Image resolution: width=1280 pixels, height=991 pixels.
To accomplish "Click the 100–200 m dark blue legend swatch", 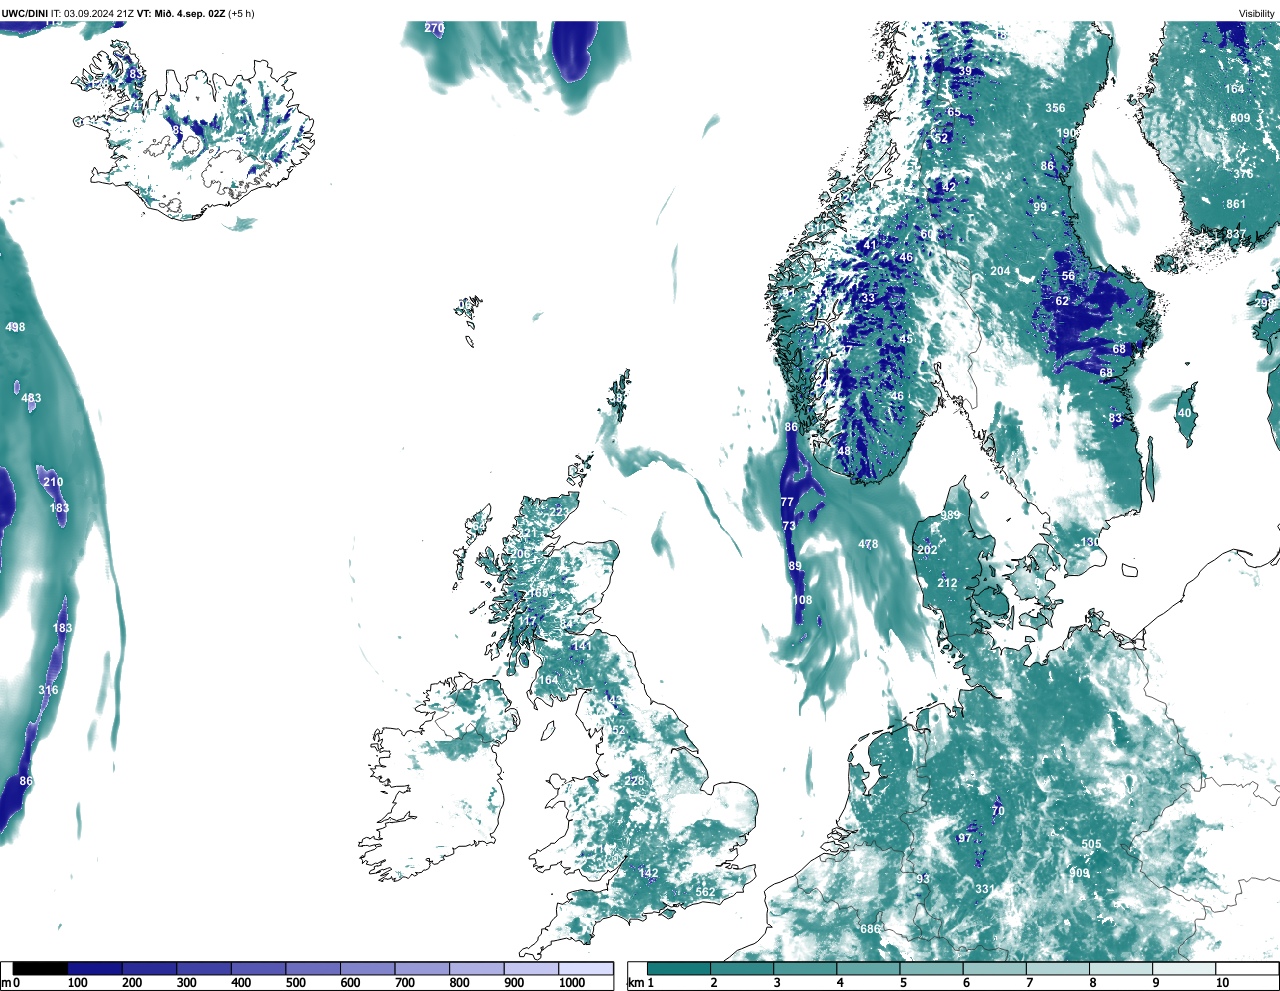I will click(x=95, y=968).
